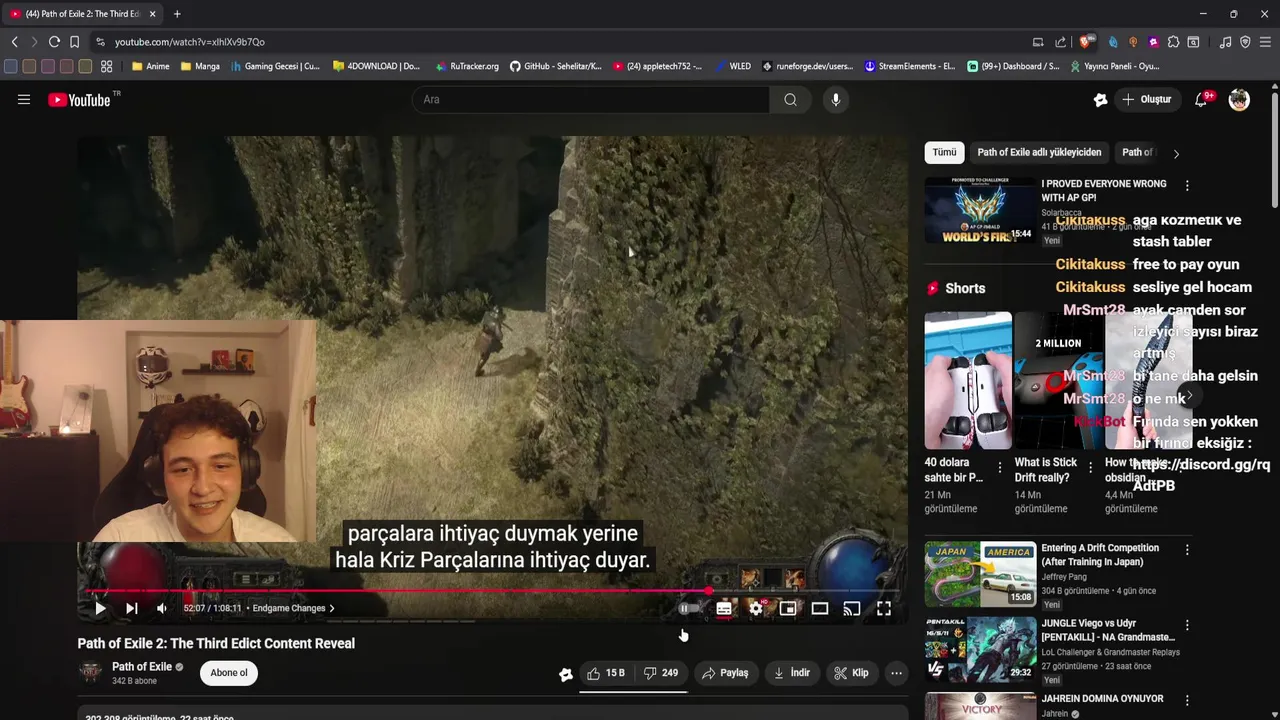
Task: Open the Oluştur create menu
Action: pos(1147,99)
